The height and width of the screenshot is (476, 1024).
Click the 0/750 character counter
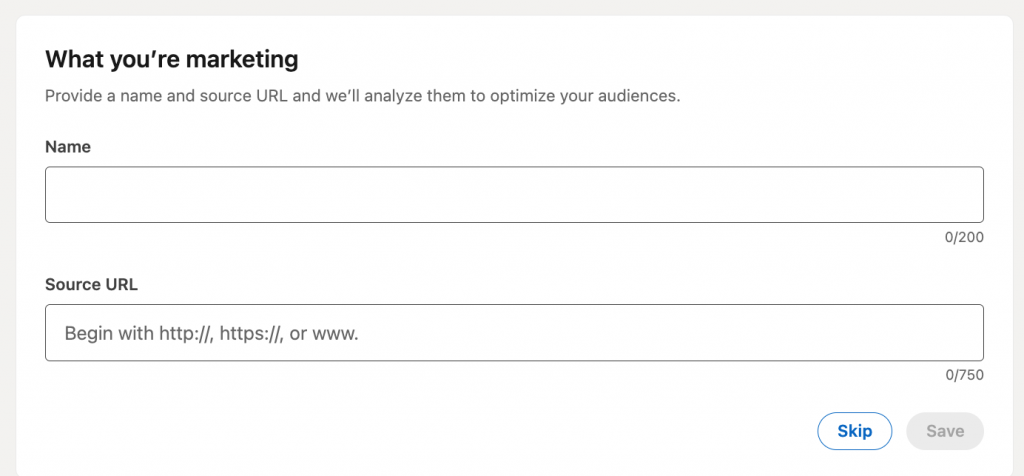pyautogui.click(x=965, y=376)
